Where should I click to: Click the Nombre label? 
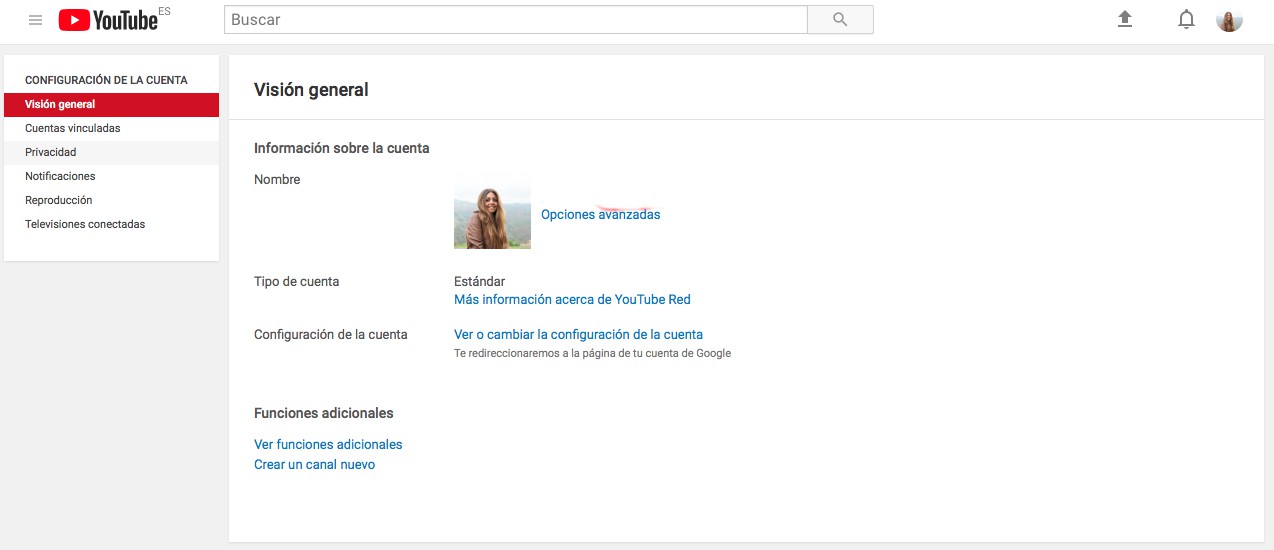coord(277,180)
